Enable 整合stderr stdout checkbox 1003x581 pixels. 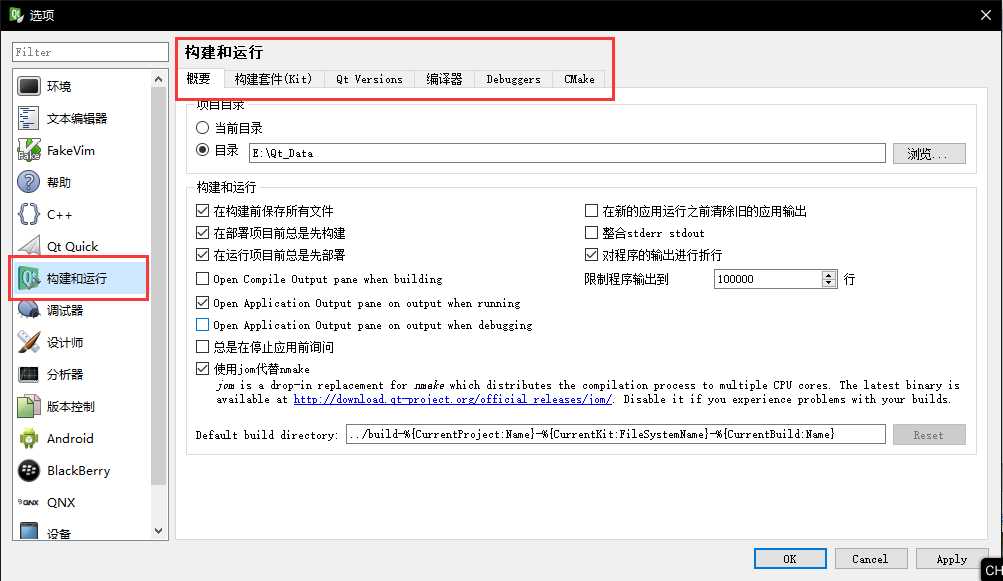[x=591, y=232]
